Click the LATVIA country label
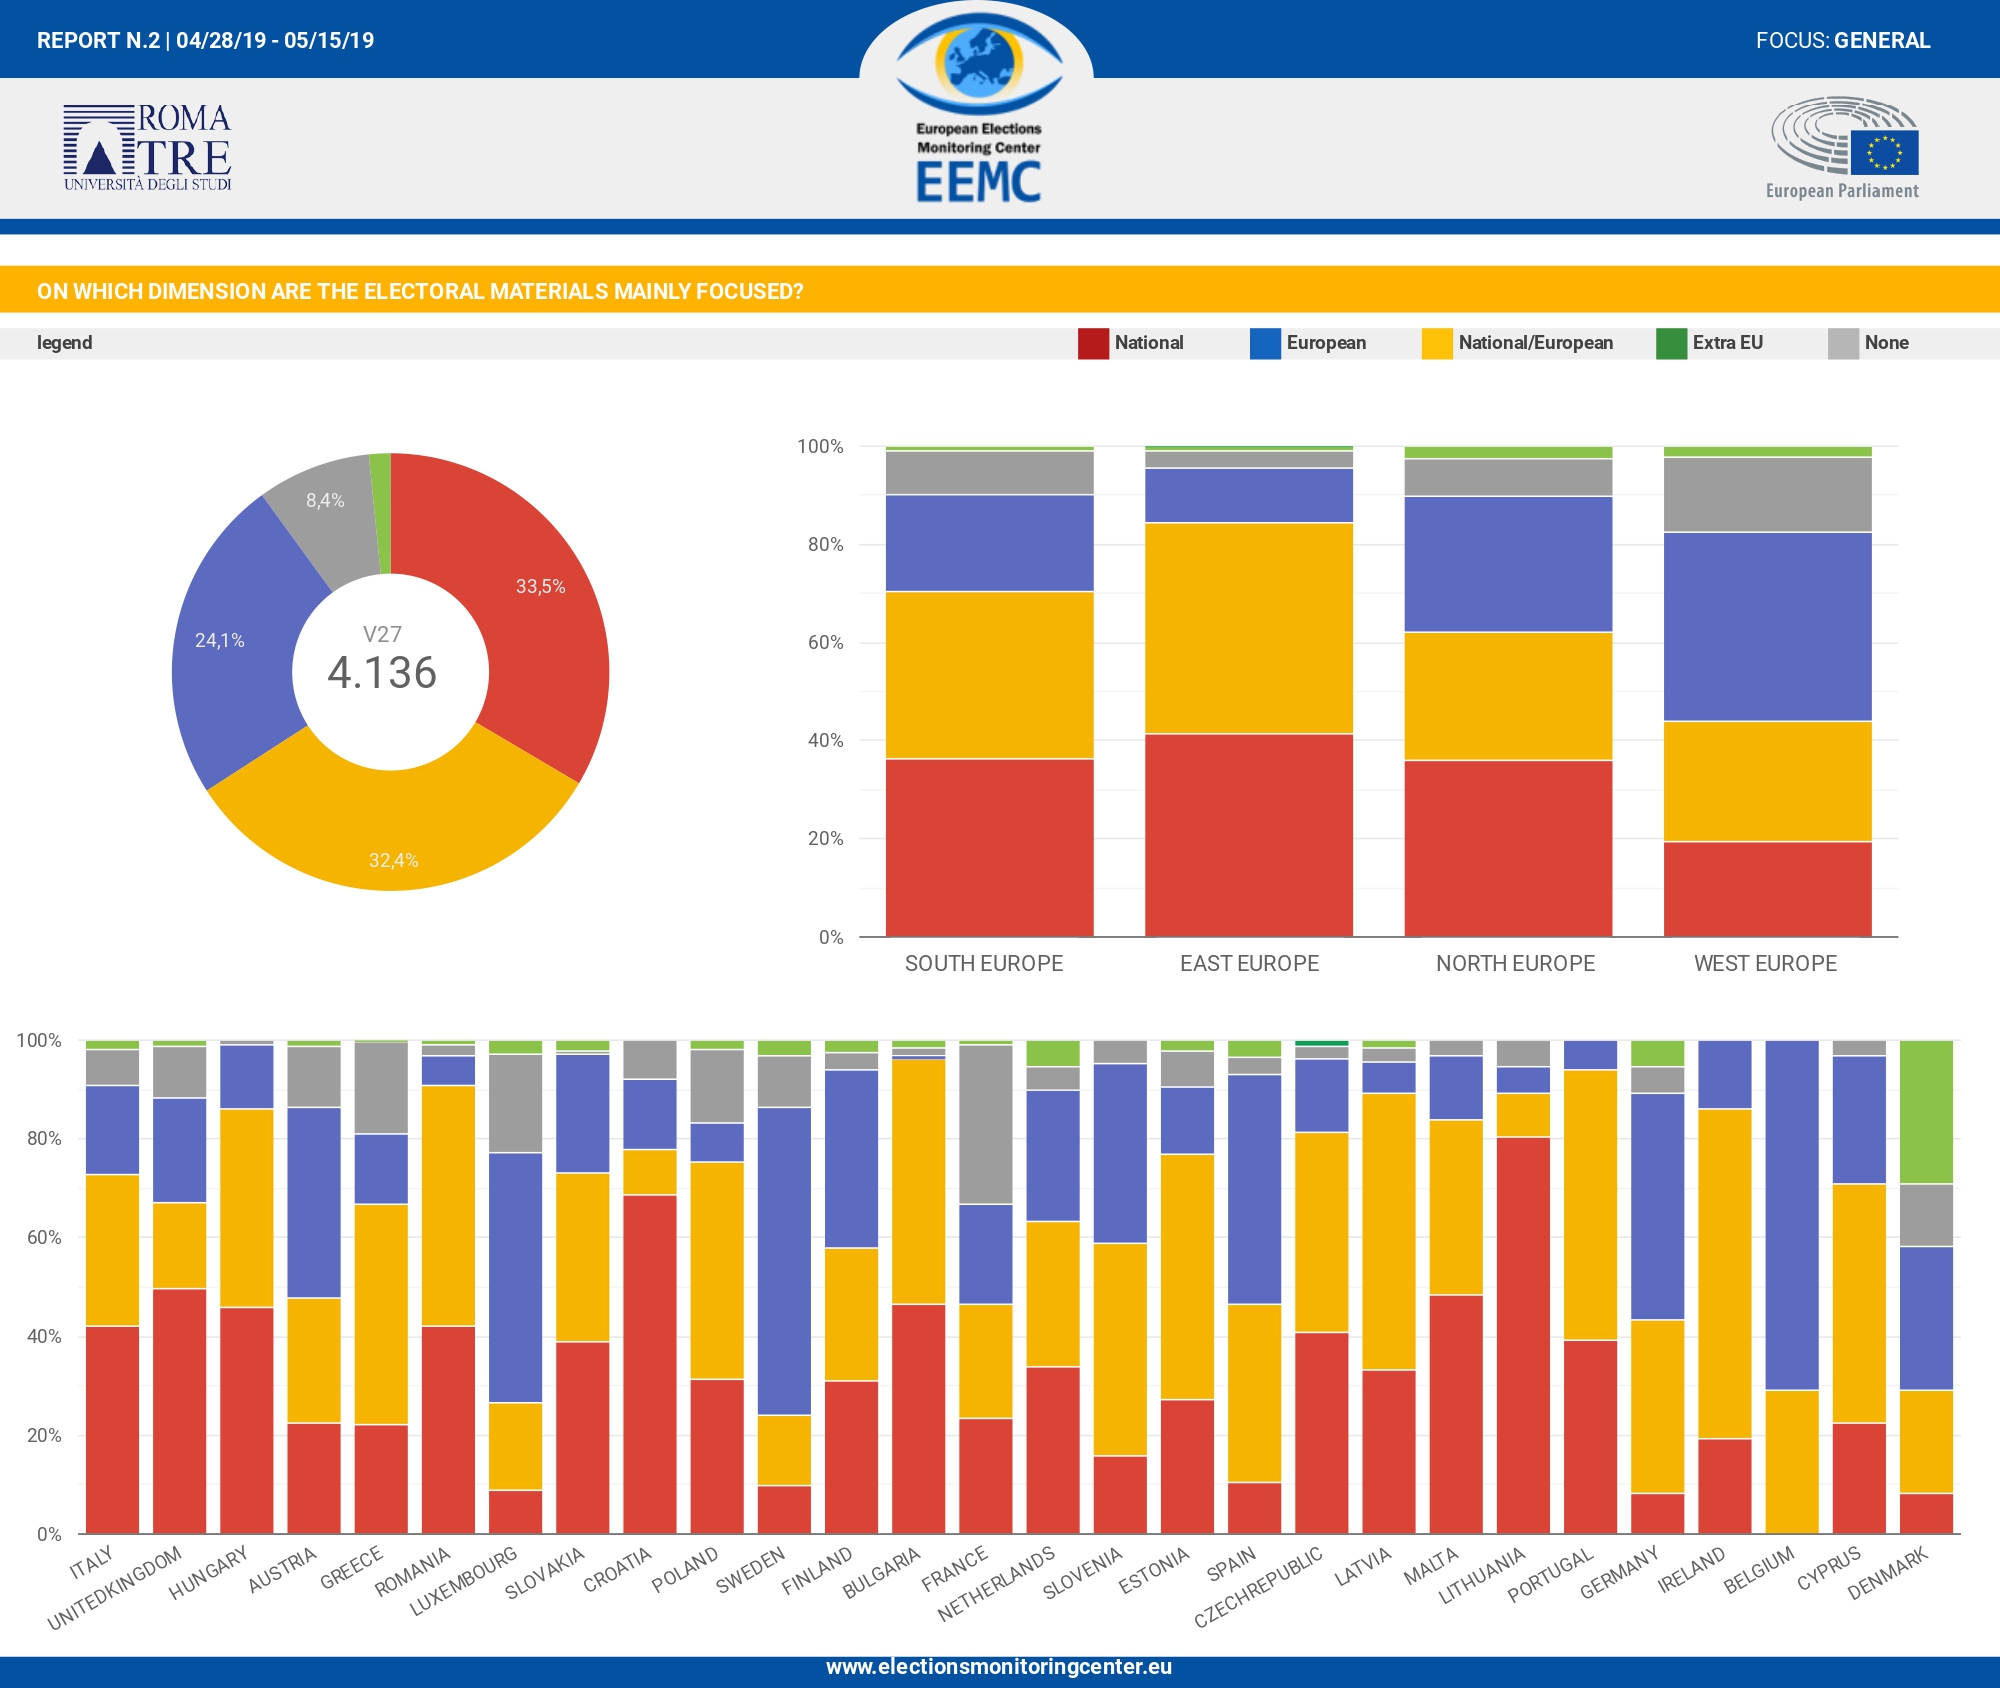 click(x=1363, y=1567)
